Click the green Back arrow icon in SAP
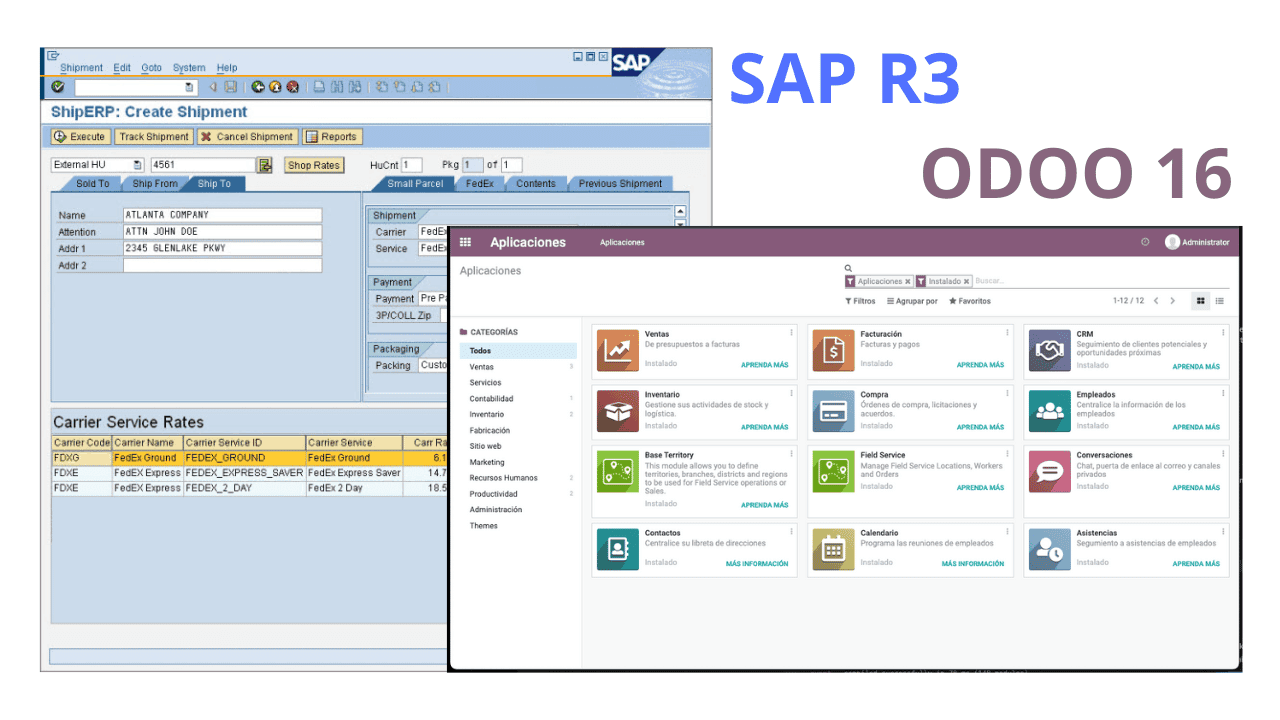Image resolution: width=1280 pixels, height=720 pixels. [x=258, y=87]
